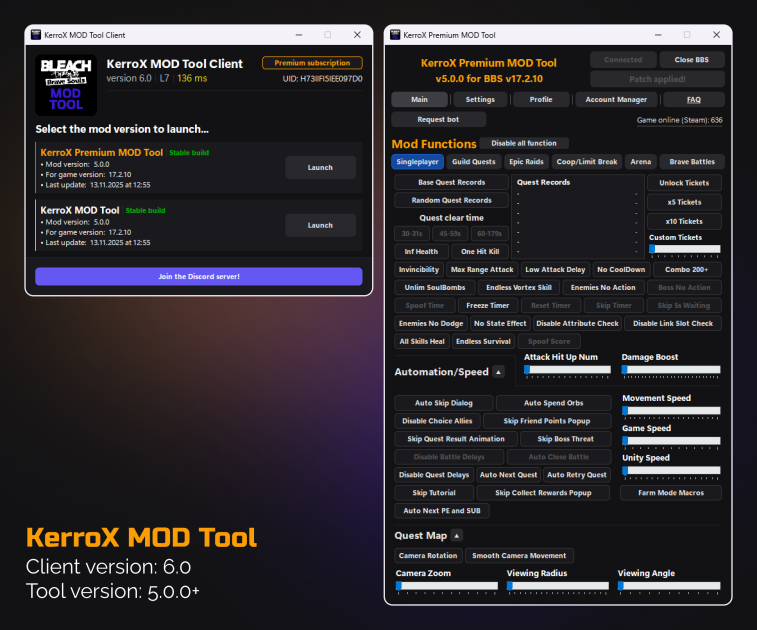The image size is (757, 630).
Task: Toggle Endless Survival
Action: (483, 341)
